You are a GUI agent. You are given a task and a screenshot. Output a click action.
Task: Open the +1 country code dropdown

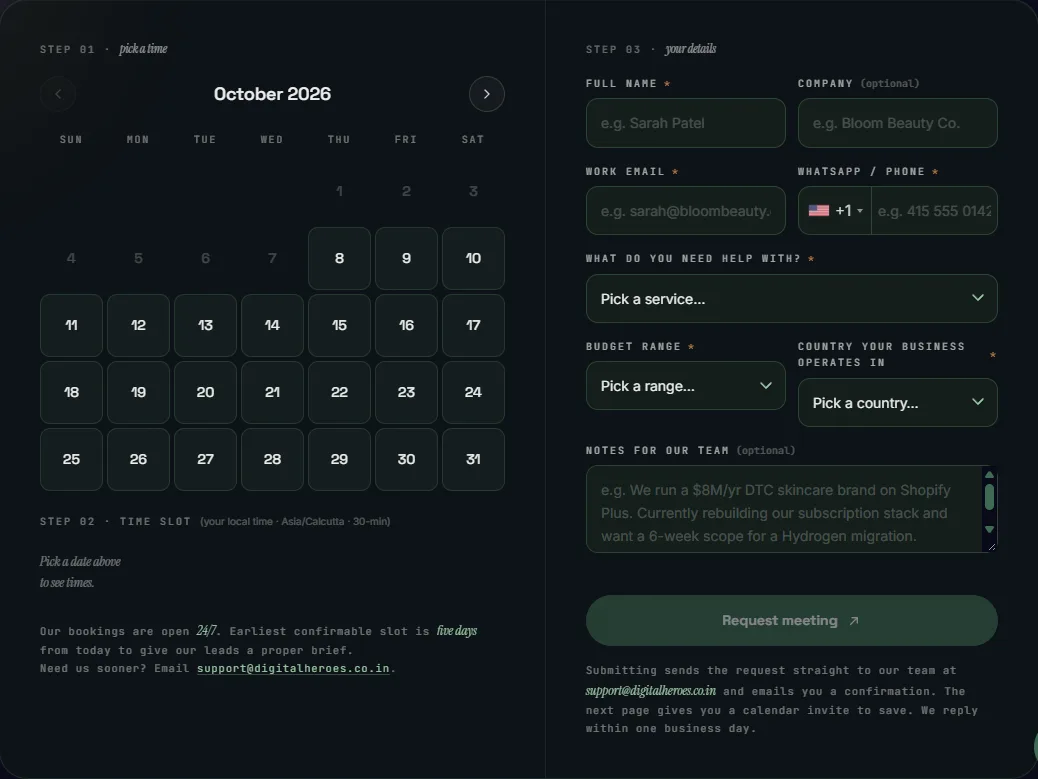click(x=835, y=210)
